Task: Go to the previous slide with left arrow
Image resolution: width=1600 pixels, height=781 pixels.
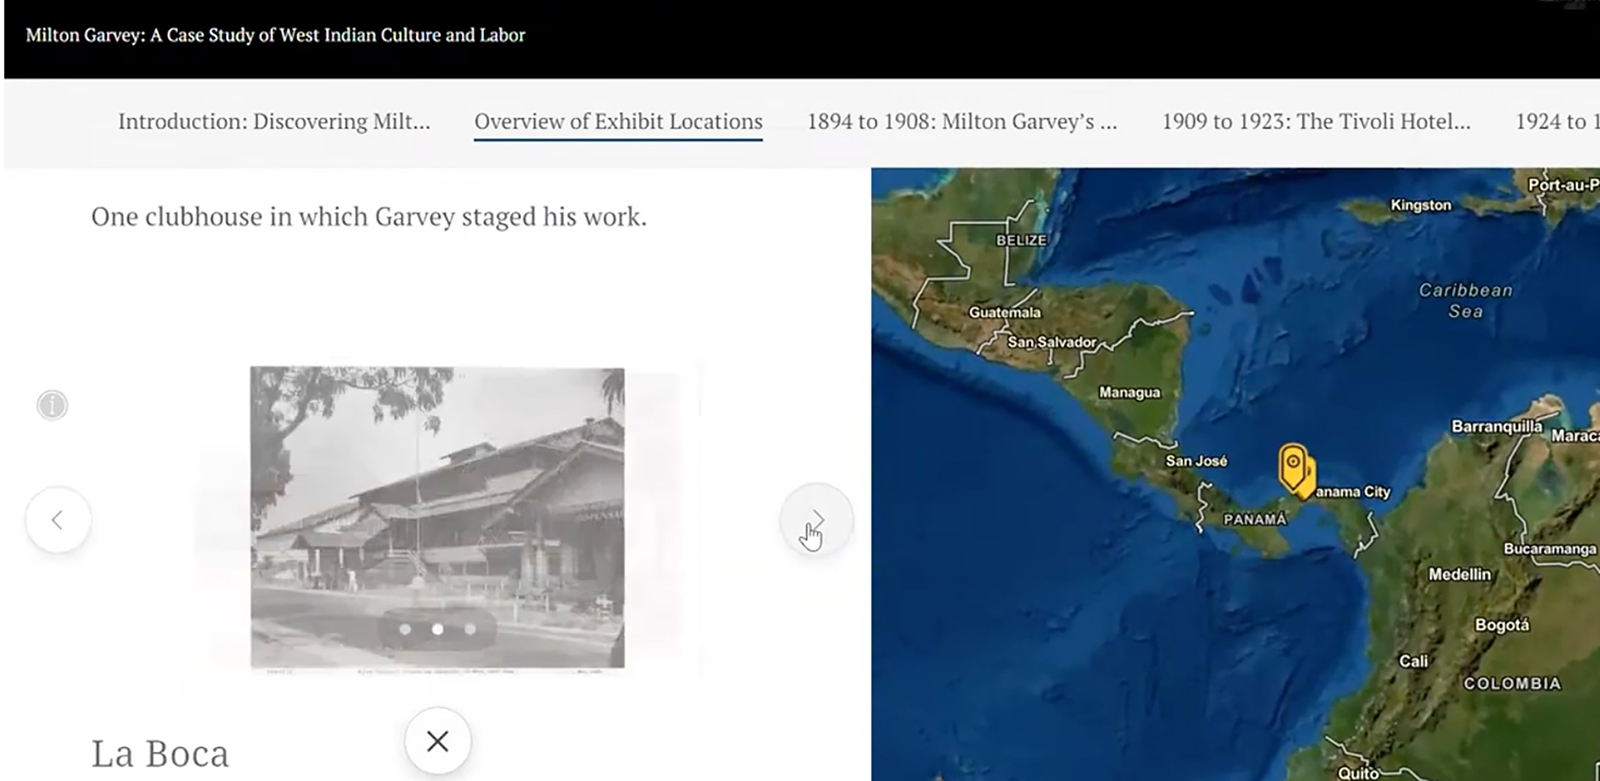Action: pyautogui.click(x=58, y=520)
